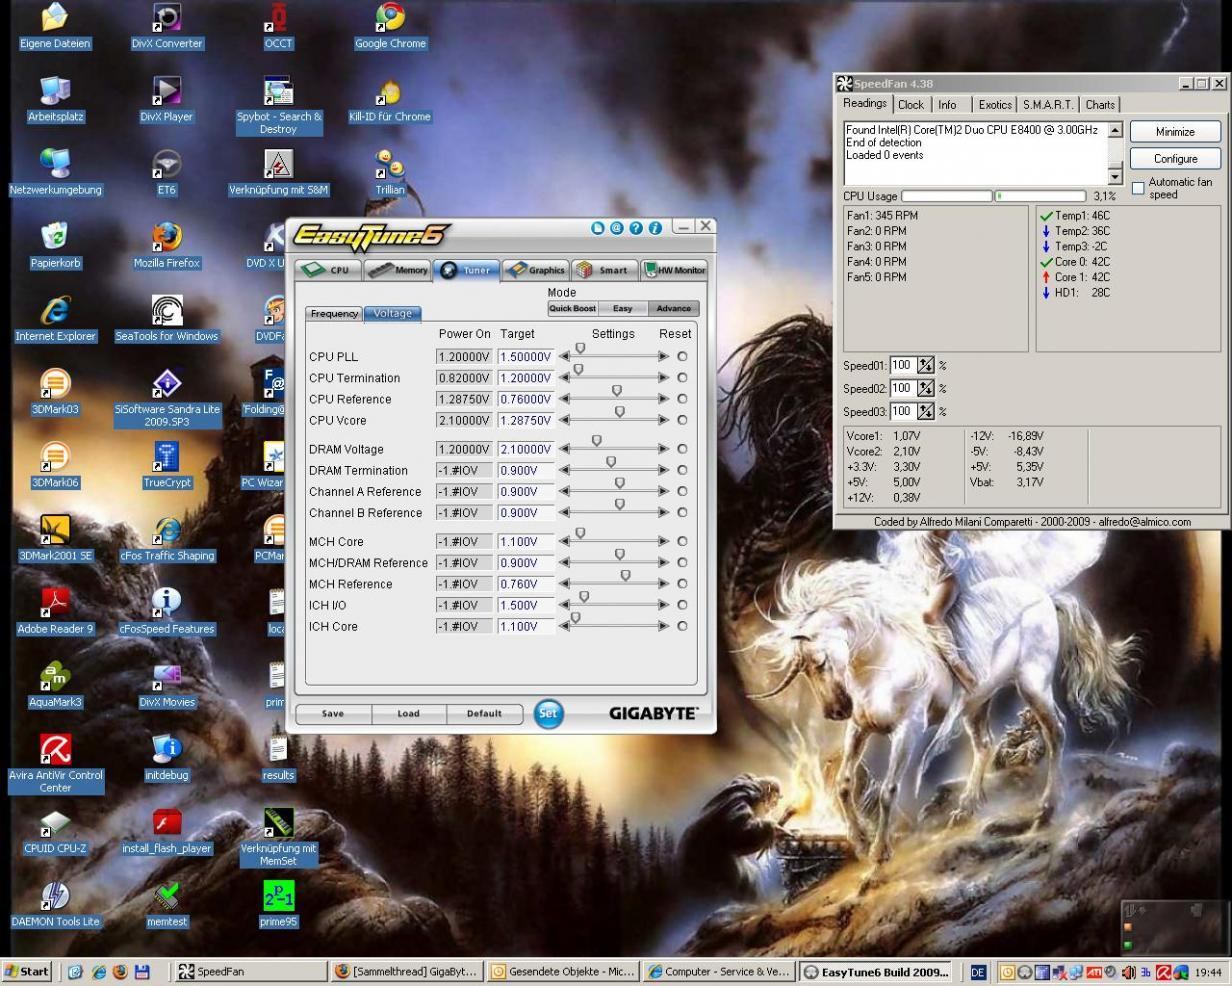Select the ICH I/O reset radio button
The height and width of the screenshot is (986, 1232).
coord(682,605)
